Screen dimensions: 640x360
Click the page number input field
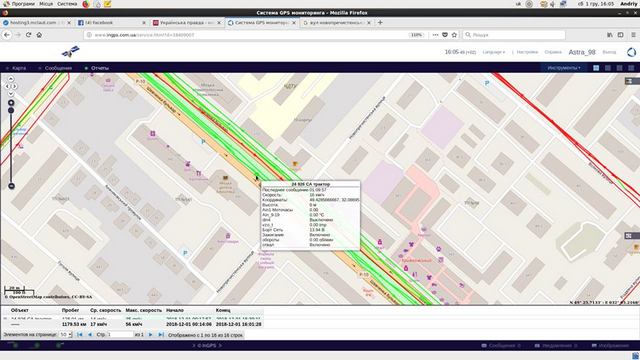click(120, 335)
